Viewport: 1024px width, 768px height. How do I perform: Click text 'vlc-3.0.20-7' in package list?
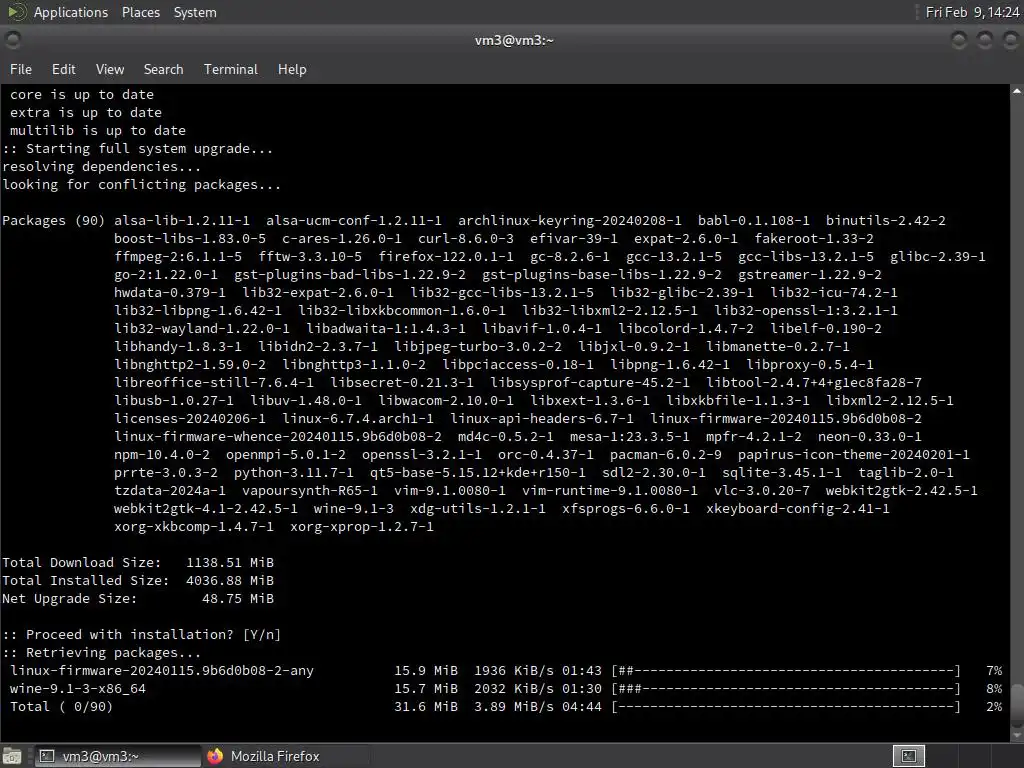pos(761,490)
